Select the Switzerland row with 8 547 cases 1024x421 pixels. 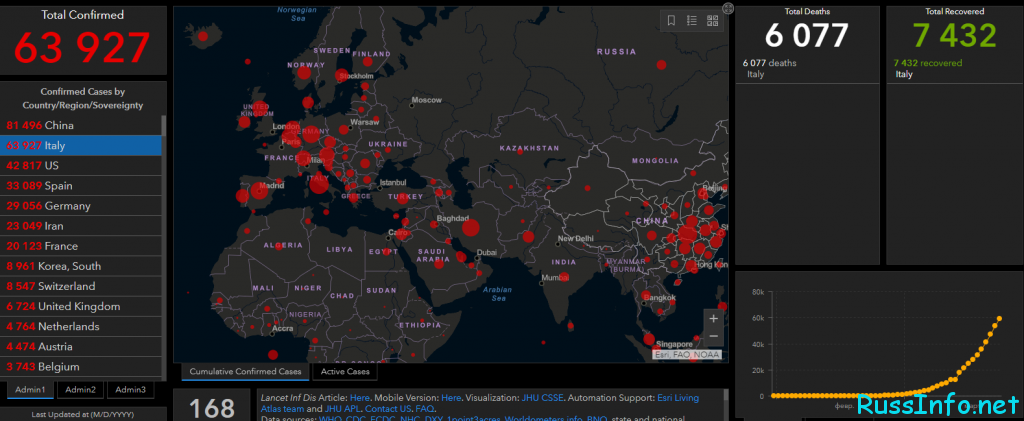[81, 287]
